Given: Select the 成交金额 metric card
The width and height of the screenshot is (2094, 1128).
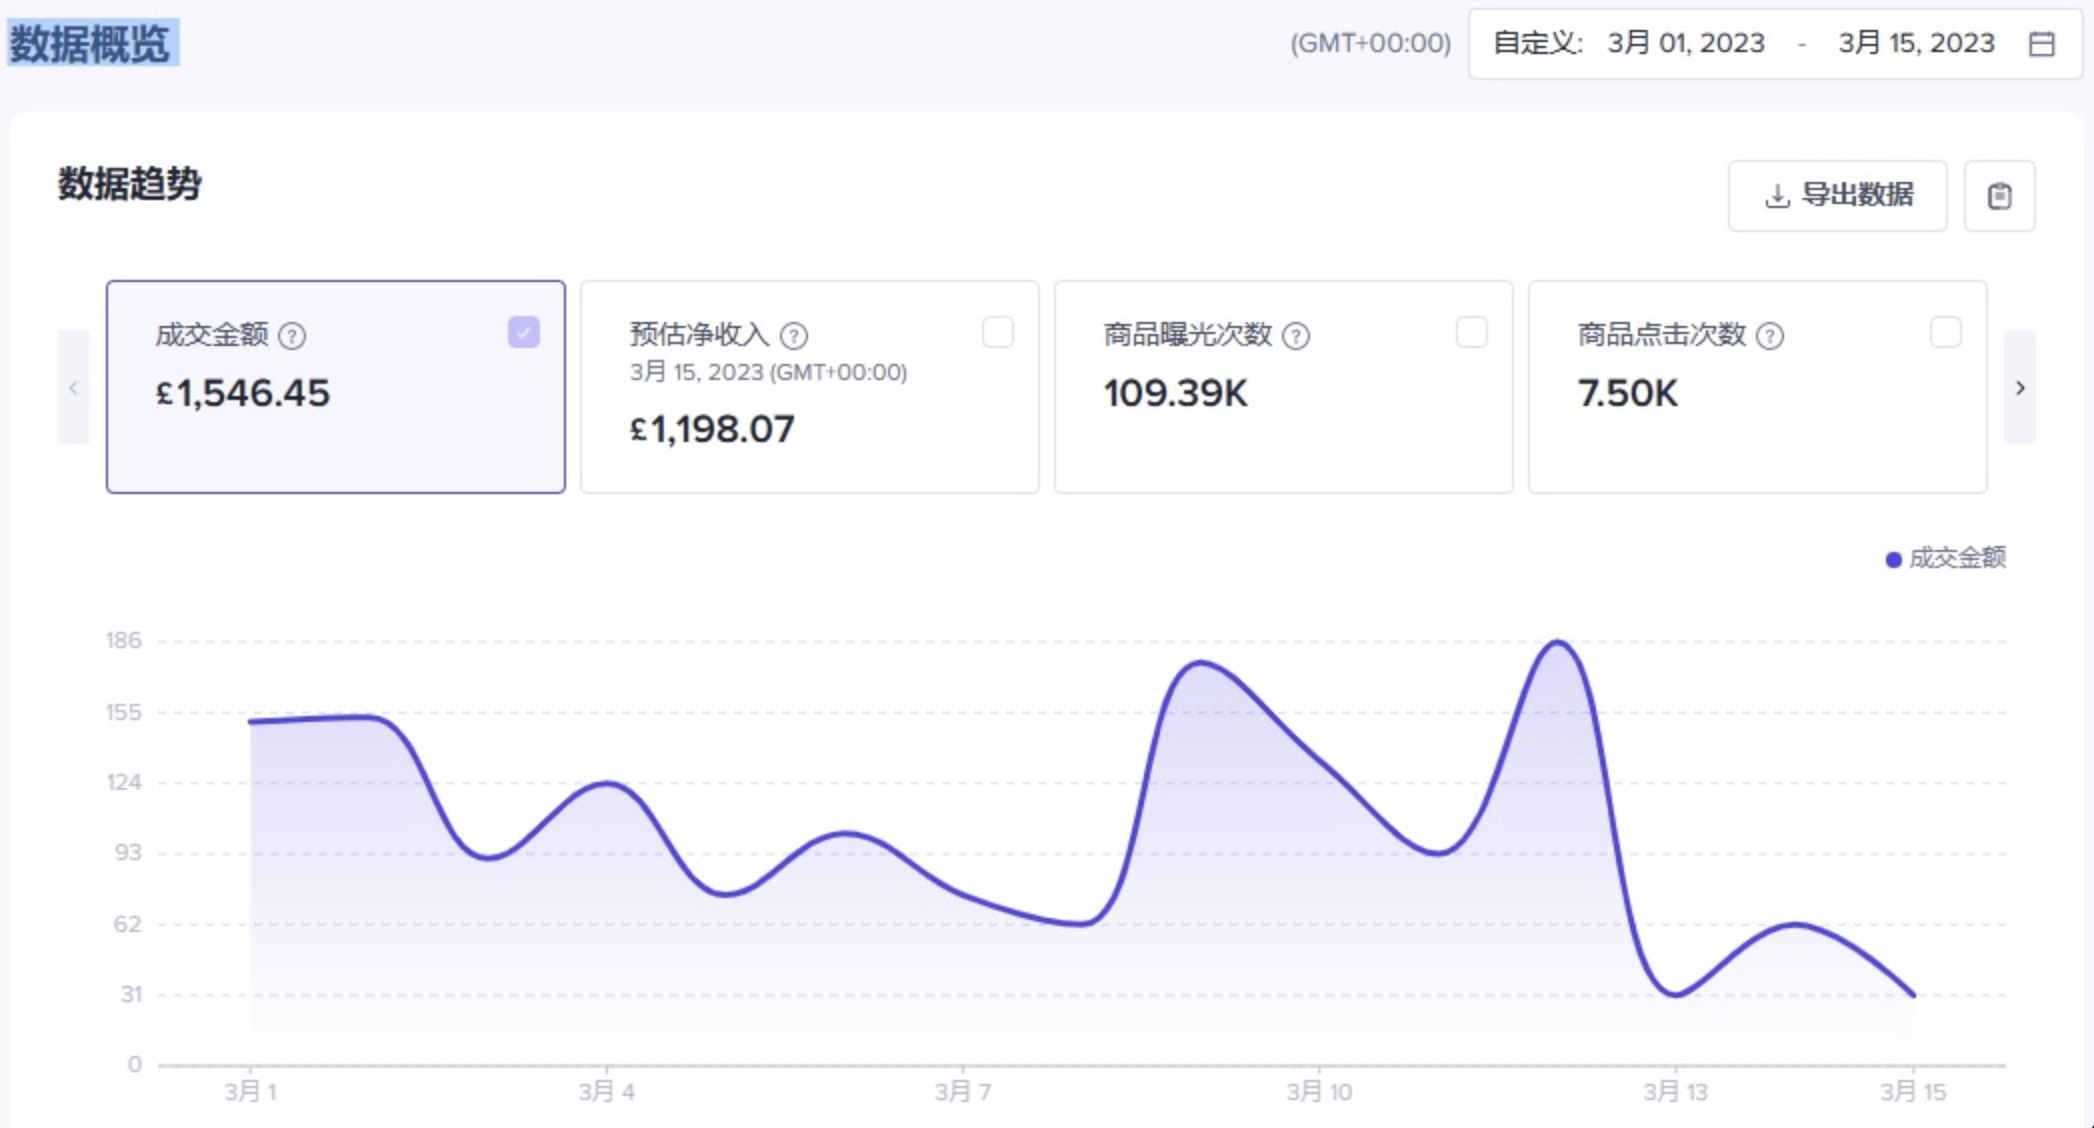Looking at the screenshot, I should (336, 387).
